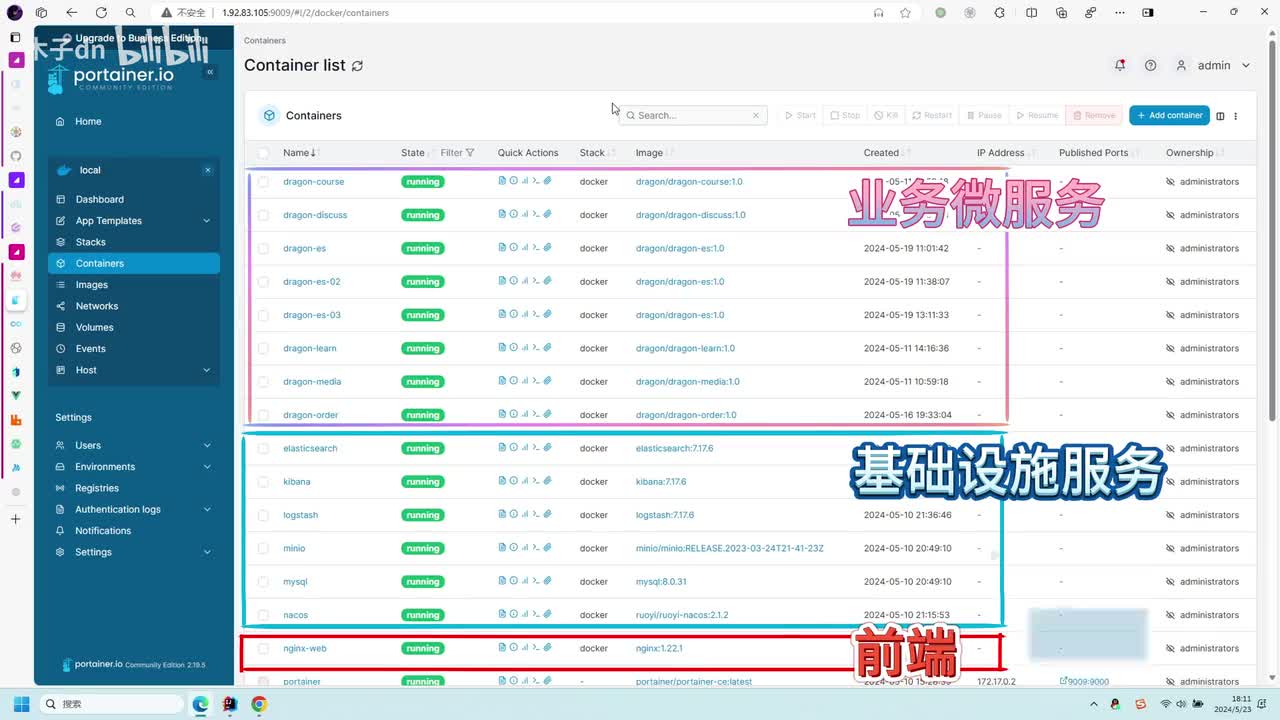Expand Authentication logs section
The image size is (1280, 720).
(133, 509)
